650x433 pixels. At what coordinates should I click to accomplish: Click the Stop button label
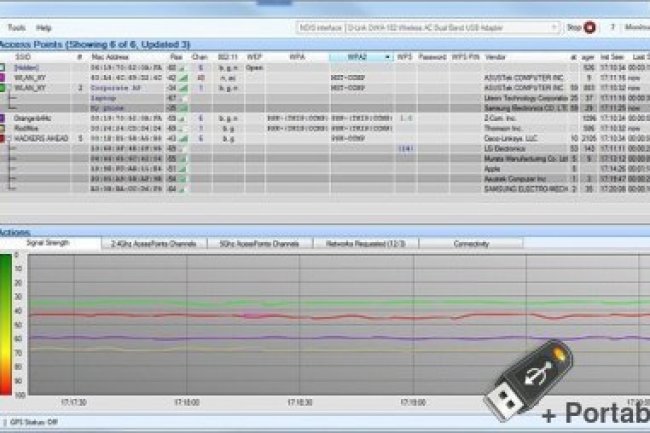pyautogui.click(x=574, y=28)
